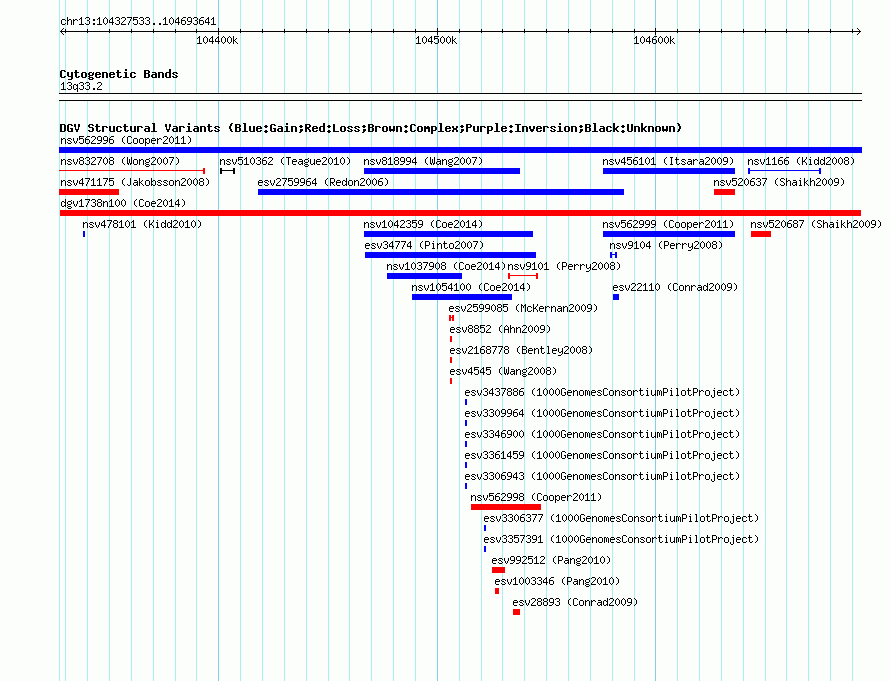890x681 pixels.
Task: Click the 104600k ruler tick label
Action: click(654, 40)
